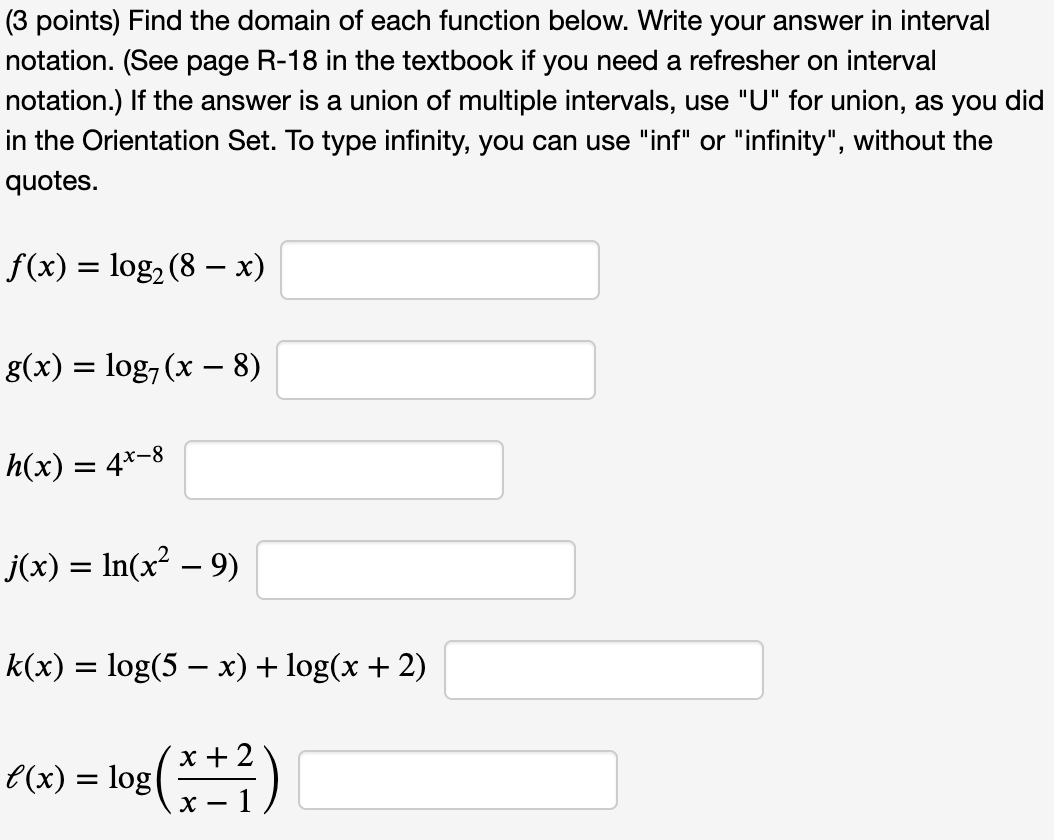Screen dimensions: 1054x840
Task: Click the input next to log(5 − x) + log(x + 2)
Action: pyautogui.click(x=604, y=670)
